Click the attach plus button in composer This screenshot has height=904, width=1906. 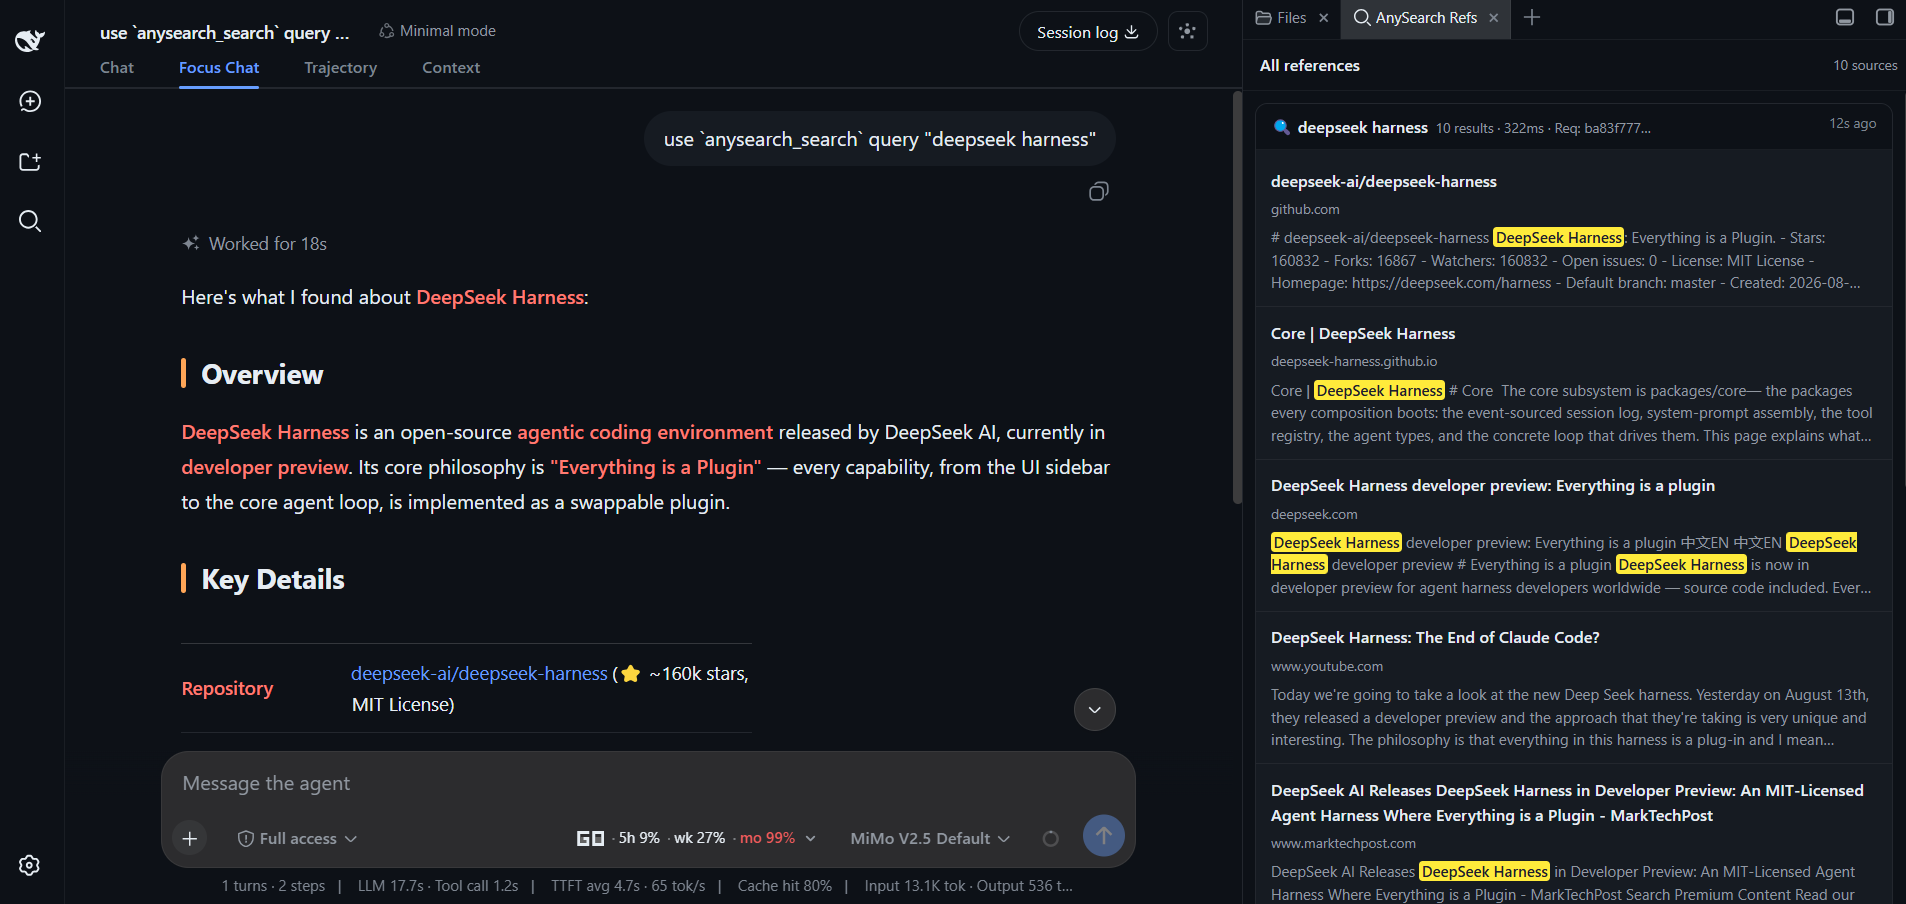(x=190, y=838)
